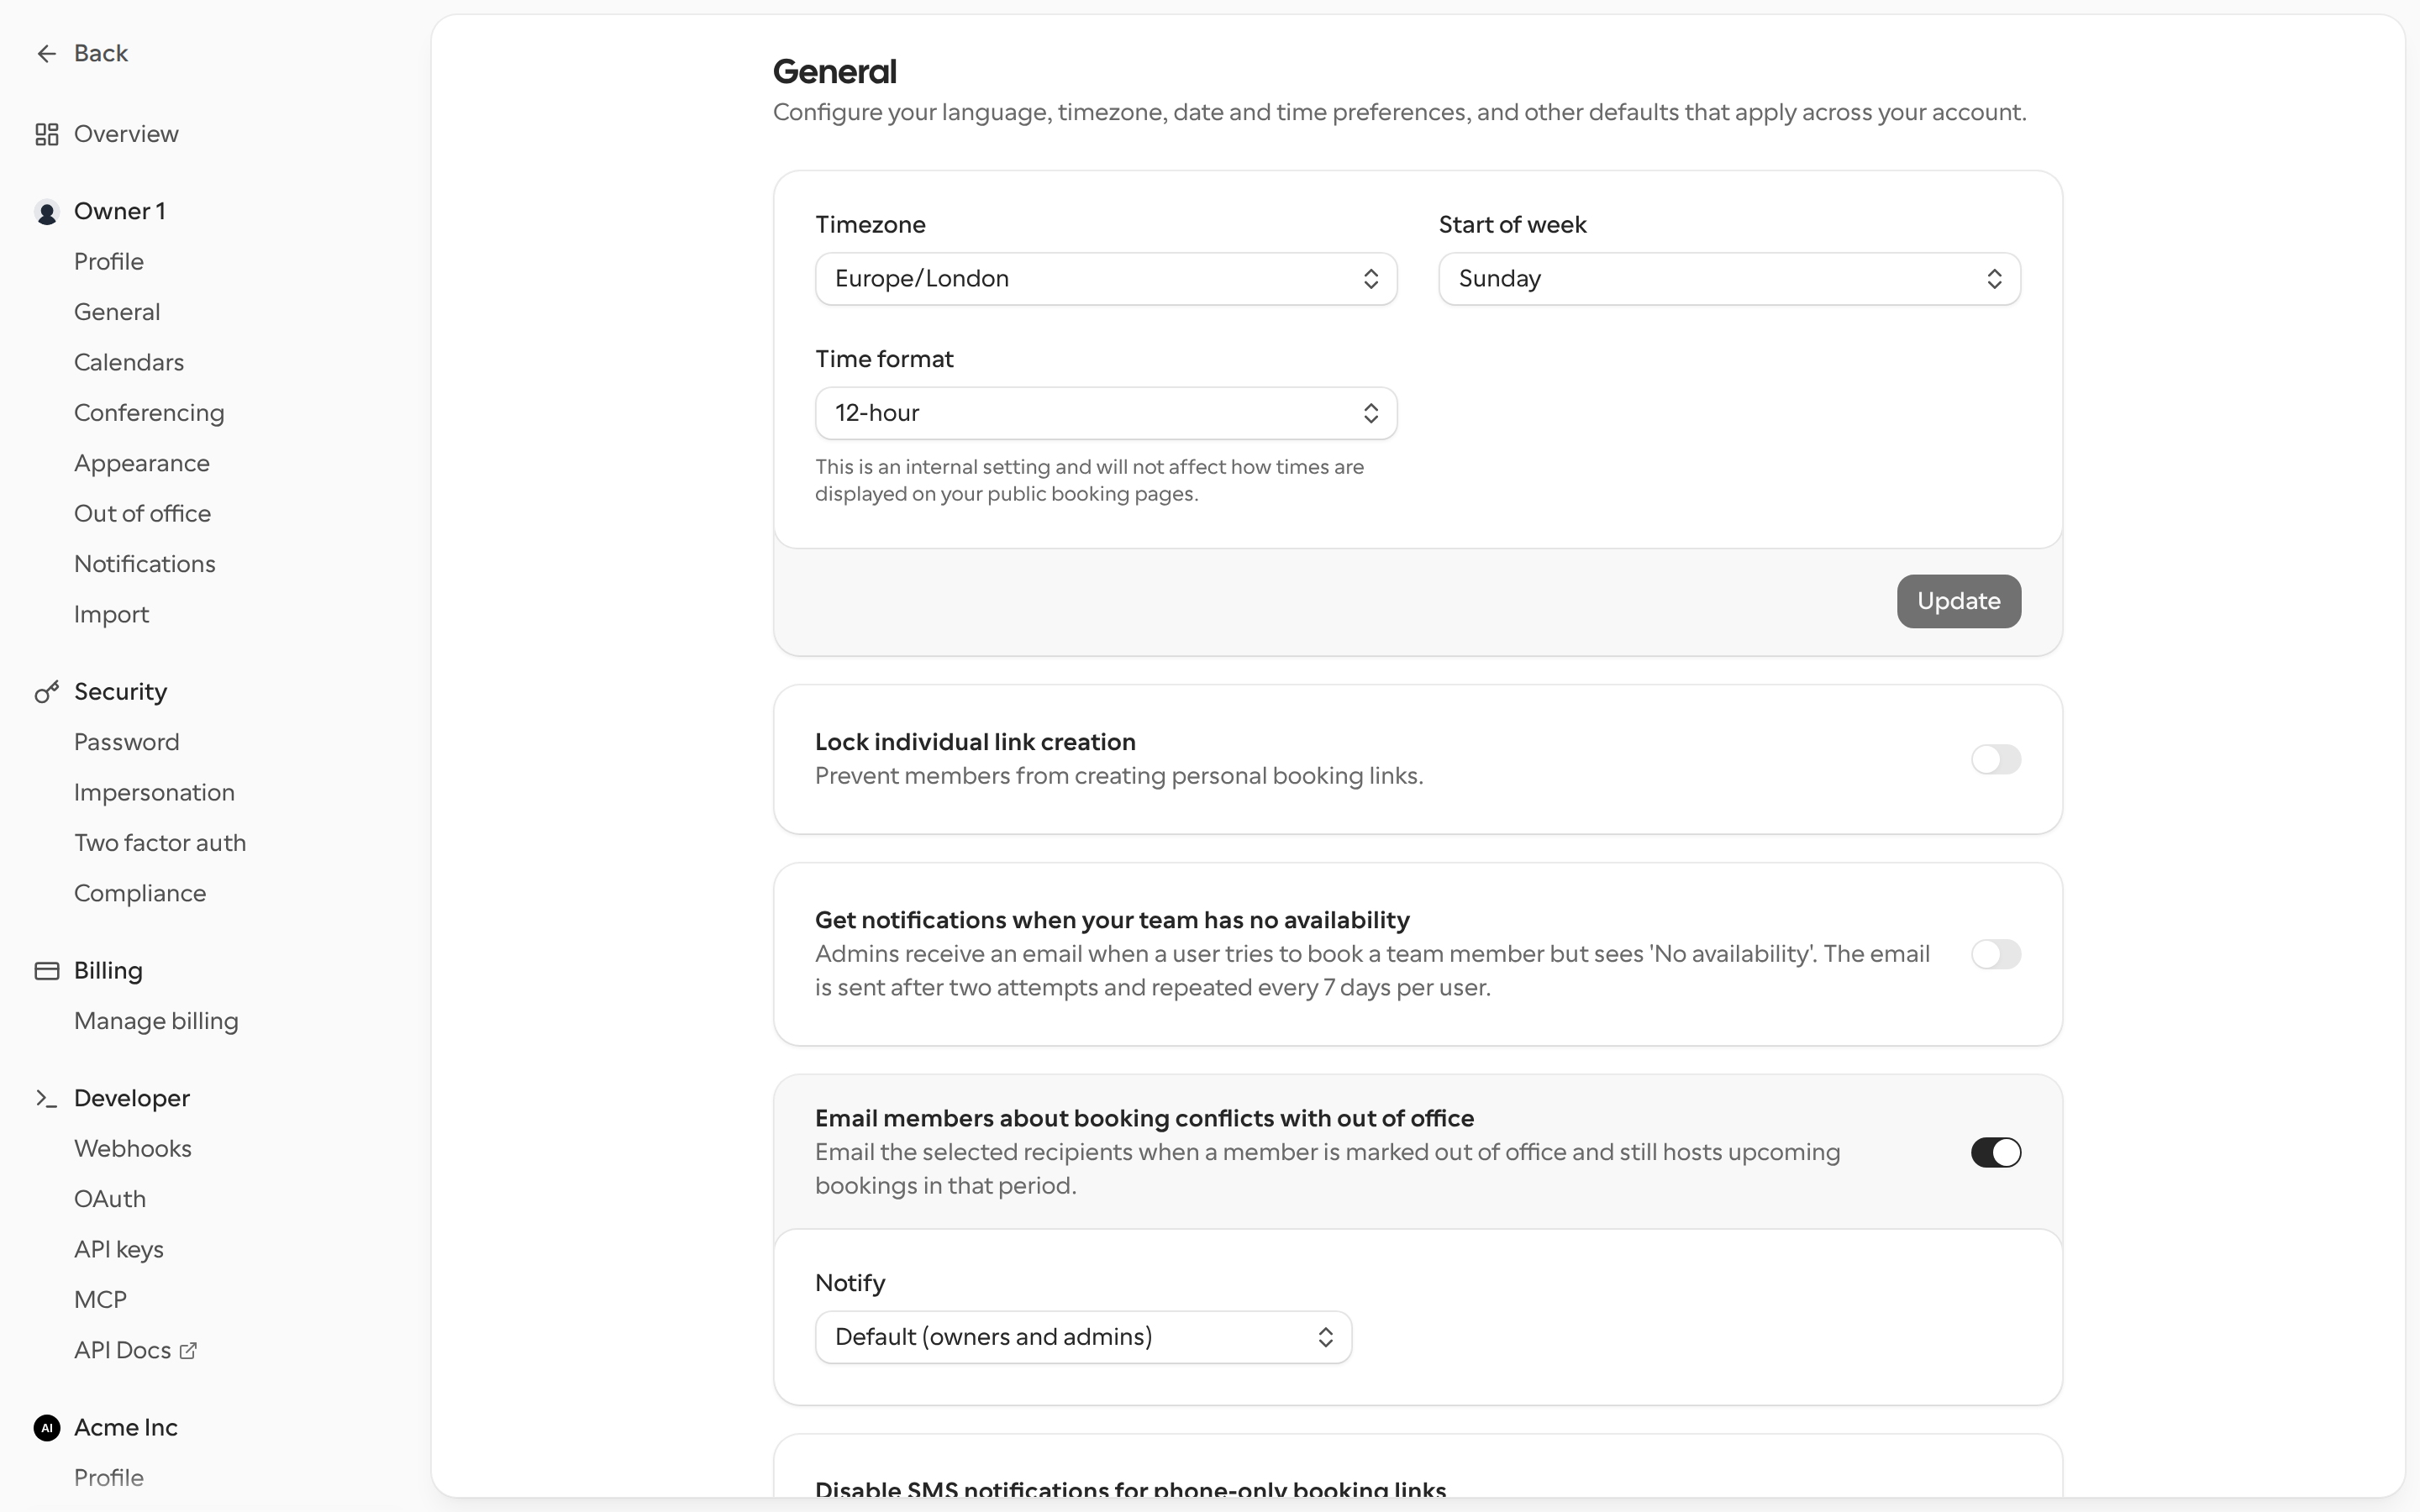
Task: Open Out of office settings
Action: [x=142, y=513]
